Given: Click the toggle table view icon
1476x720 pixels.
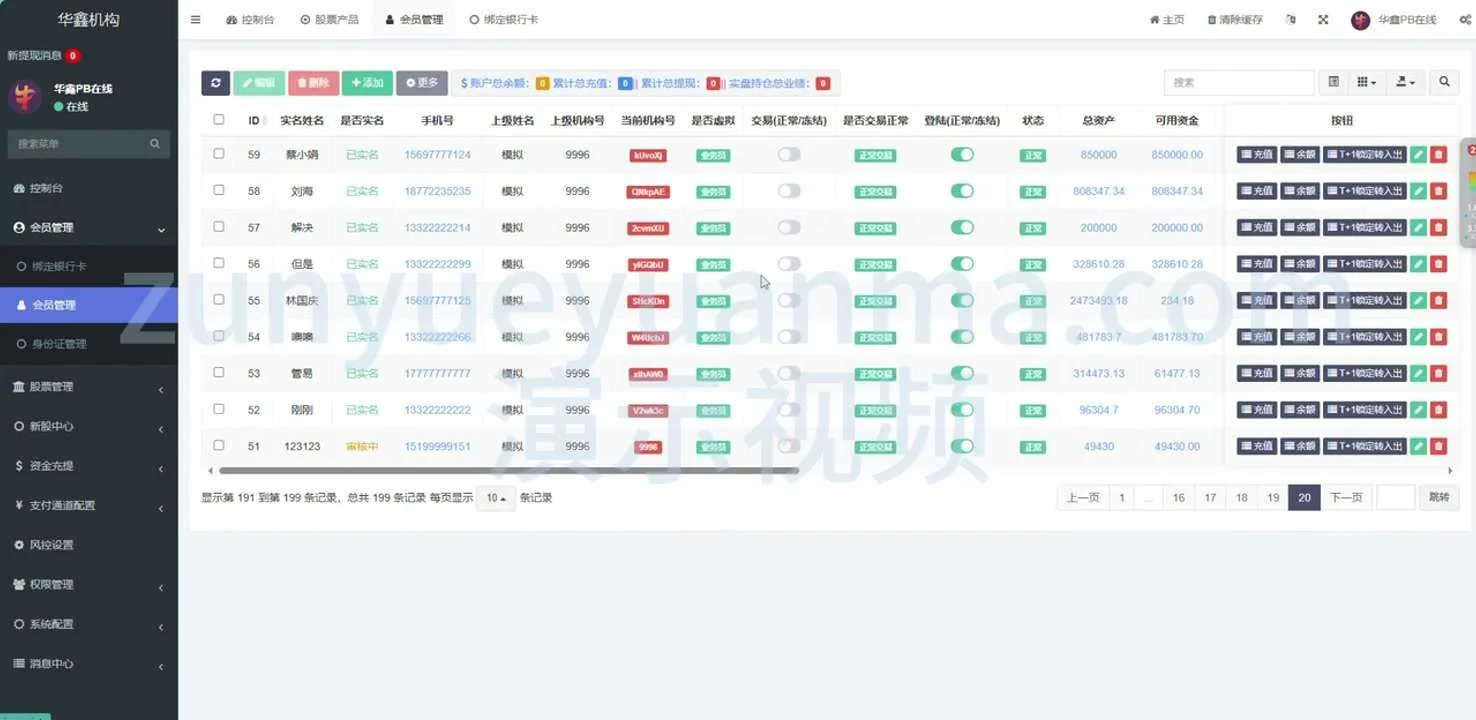Looking at the screenshot, I should click(1333, 83).
